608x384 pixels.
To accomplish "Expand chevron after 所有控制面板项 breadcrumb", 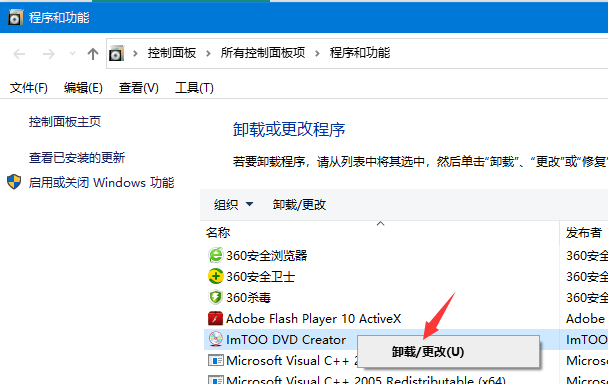I will 317,54.
